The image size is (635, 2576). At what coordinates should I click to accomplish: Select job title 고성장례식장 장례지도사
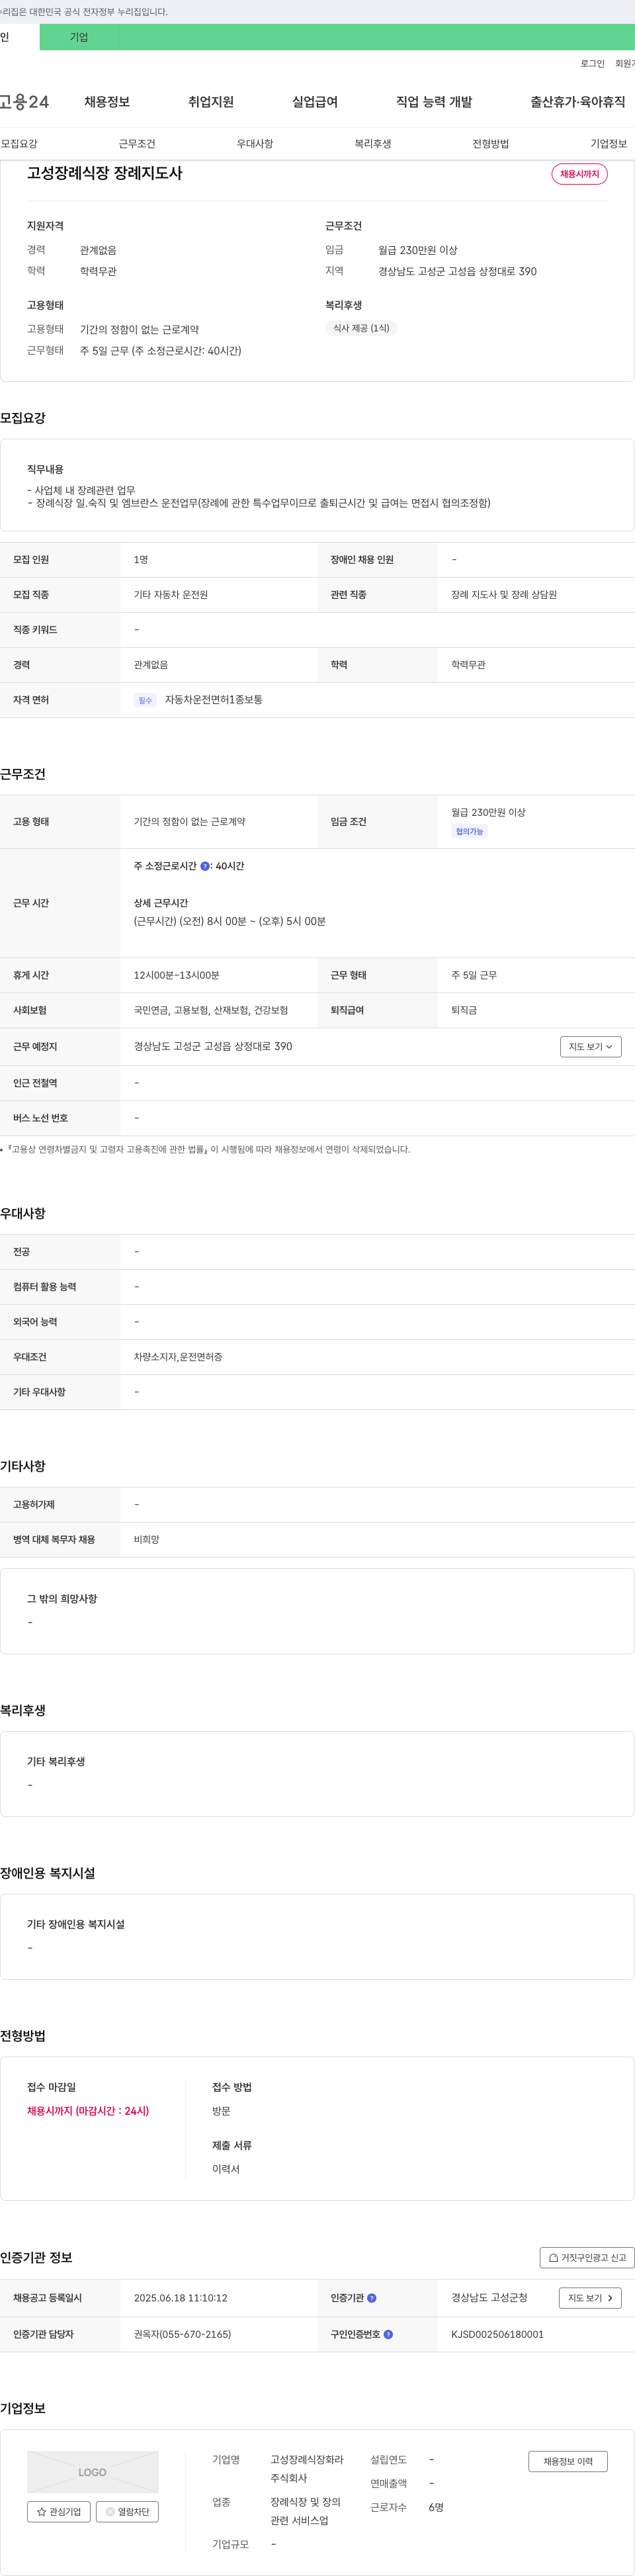point(105,173)
